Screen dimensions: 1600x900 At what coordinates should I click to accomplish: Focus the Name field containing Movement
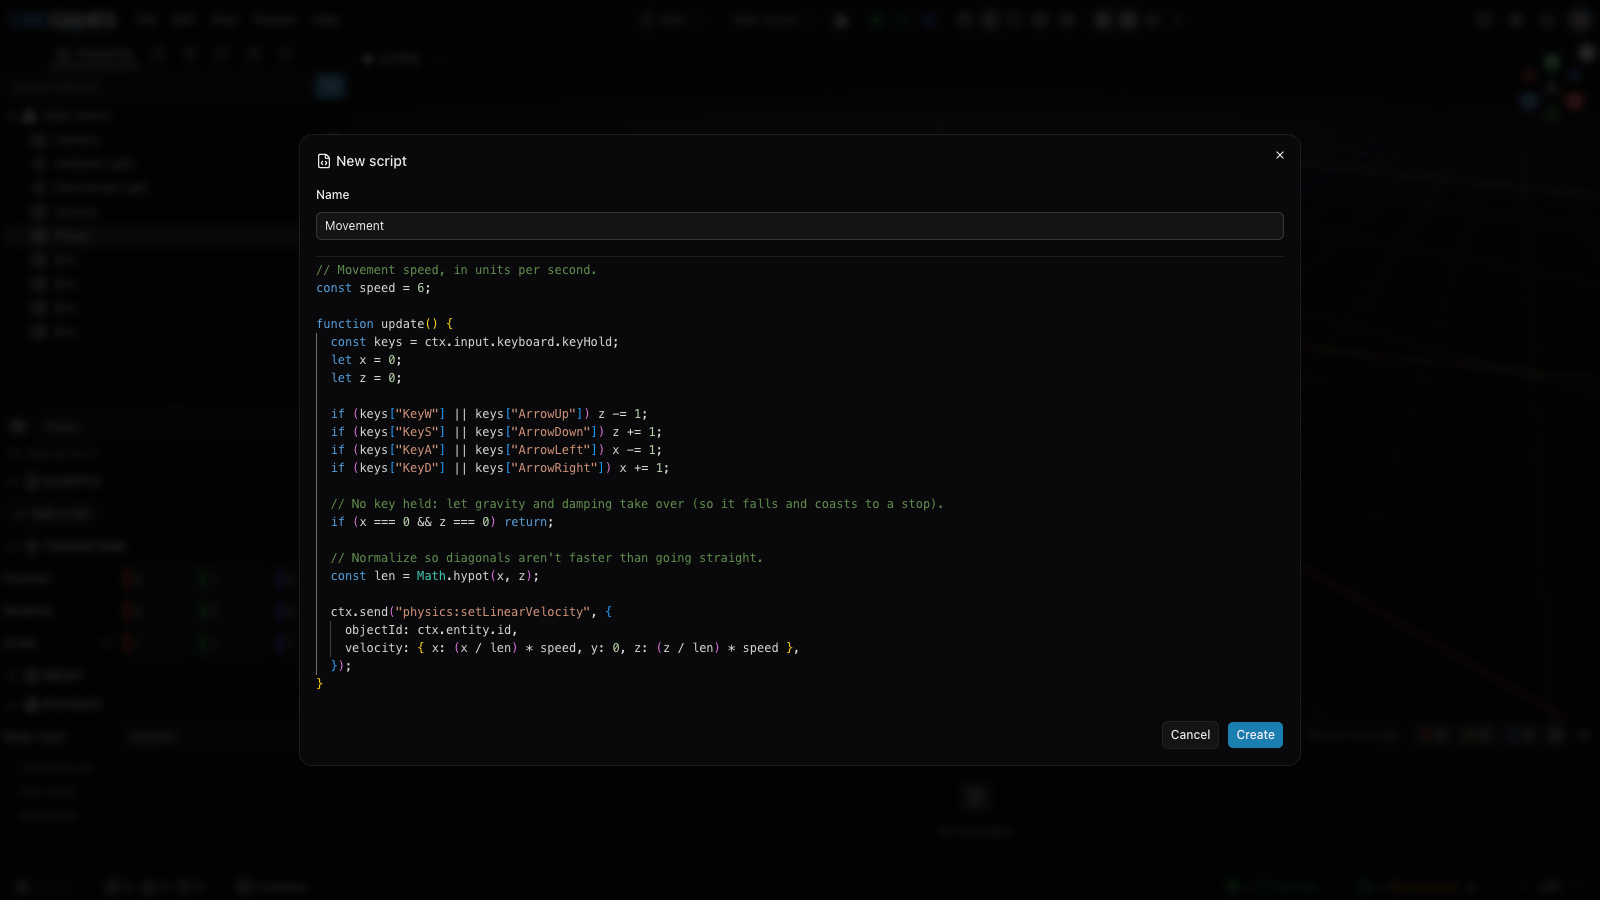click(x=800, y=226)
